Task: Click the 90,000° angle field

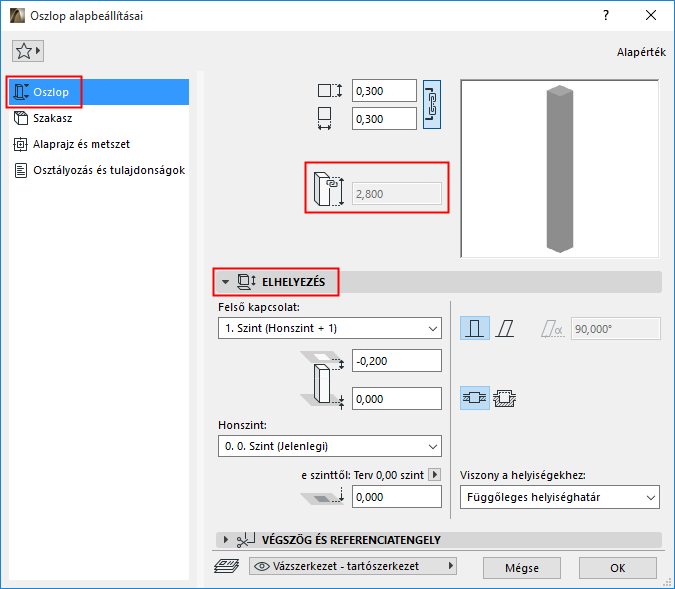Action: coord(616,329)
